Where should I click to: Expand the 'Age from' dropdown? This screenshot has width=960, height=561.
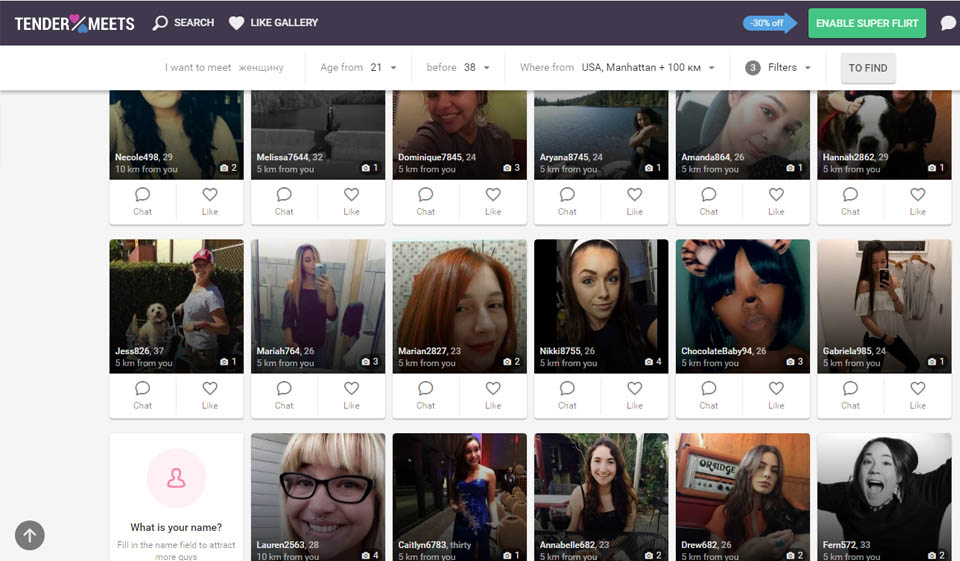(x=359, y=68)
